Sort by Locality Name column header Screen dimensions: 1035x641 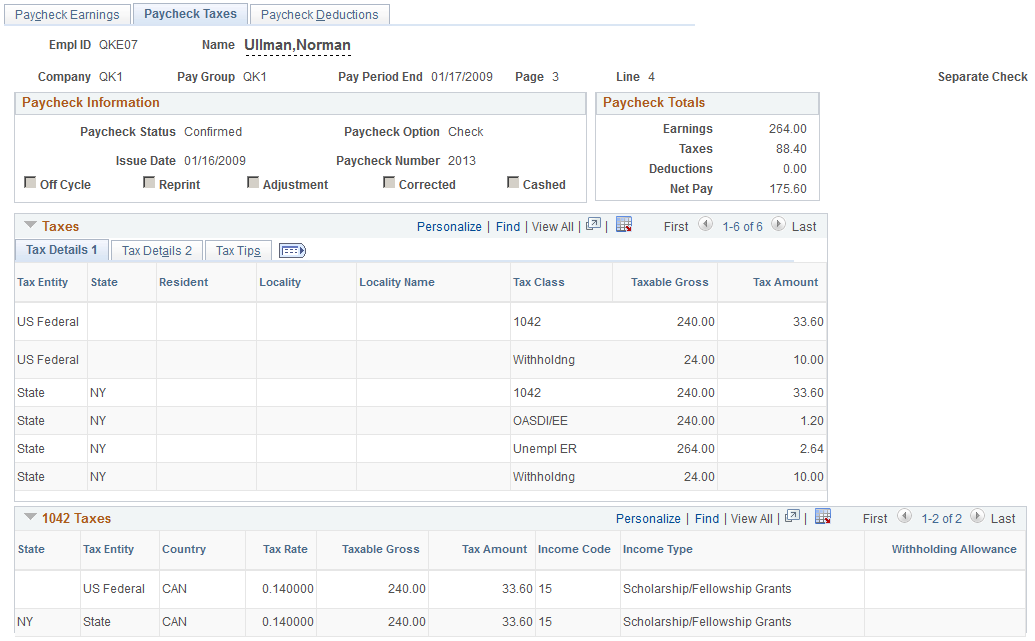397,282
